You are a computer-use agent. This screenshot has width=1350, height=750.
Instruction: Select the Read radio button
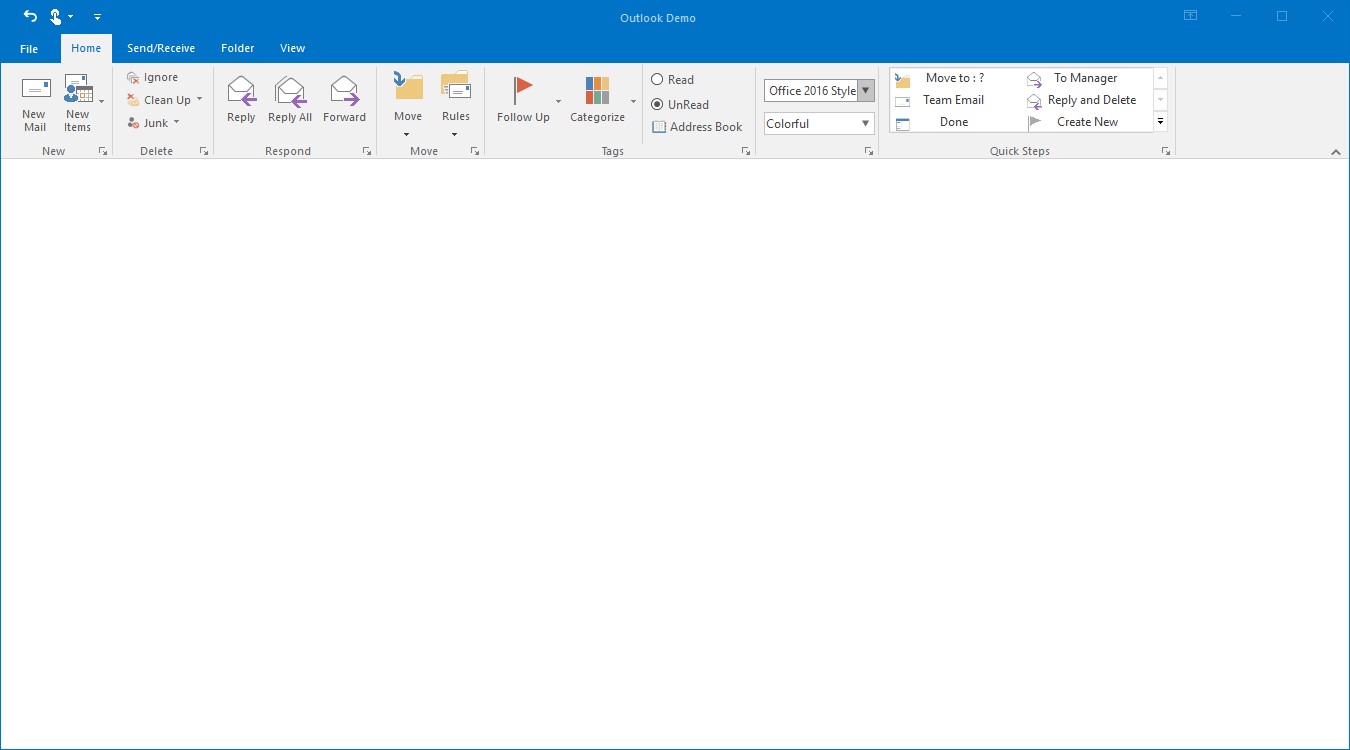[x=658, y=79]
